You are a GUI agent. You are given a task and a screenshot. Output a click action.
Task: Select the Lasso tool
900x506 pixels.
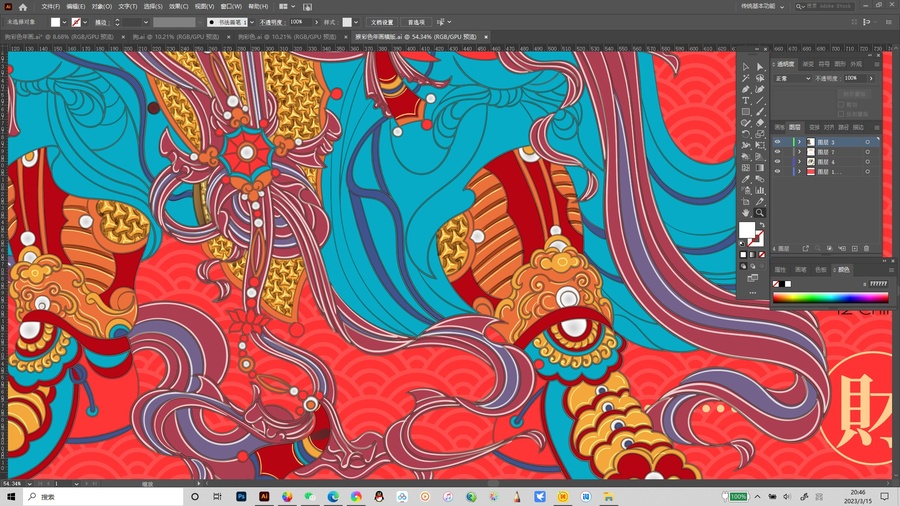pyautogui.click(x=760, y=78)
